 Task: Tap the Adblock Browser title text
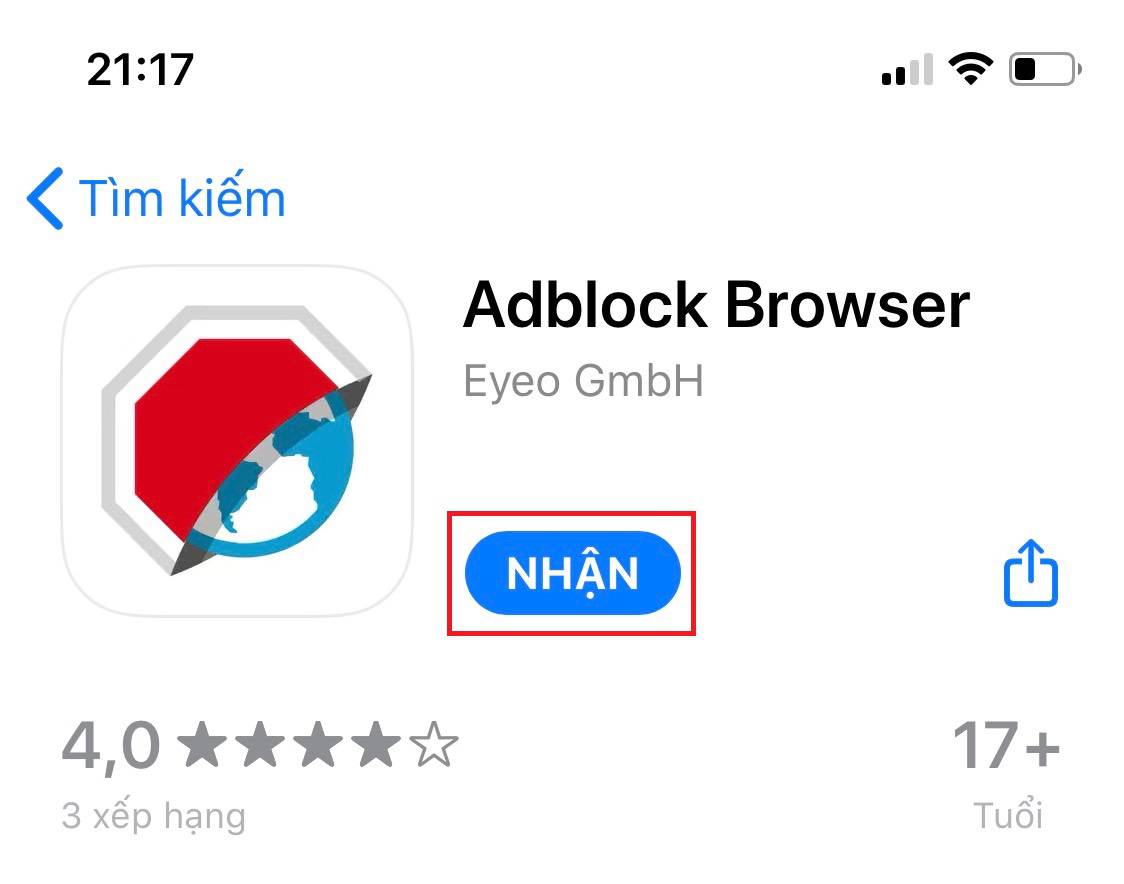(x=716, y=305)
